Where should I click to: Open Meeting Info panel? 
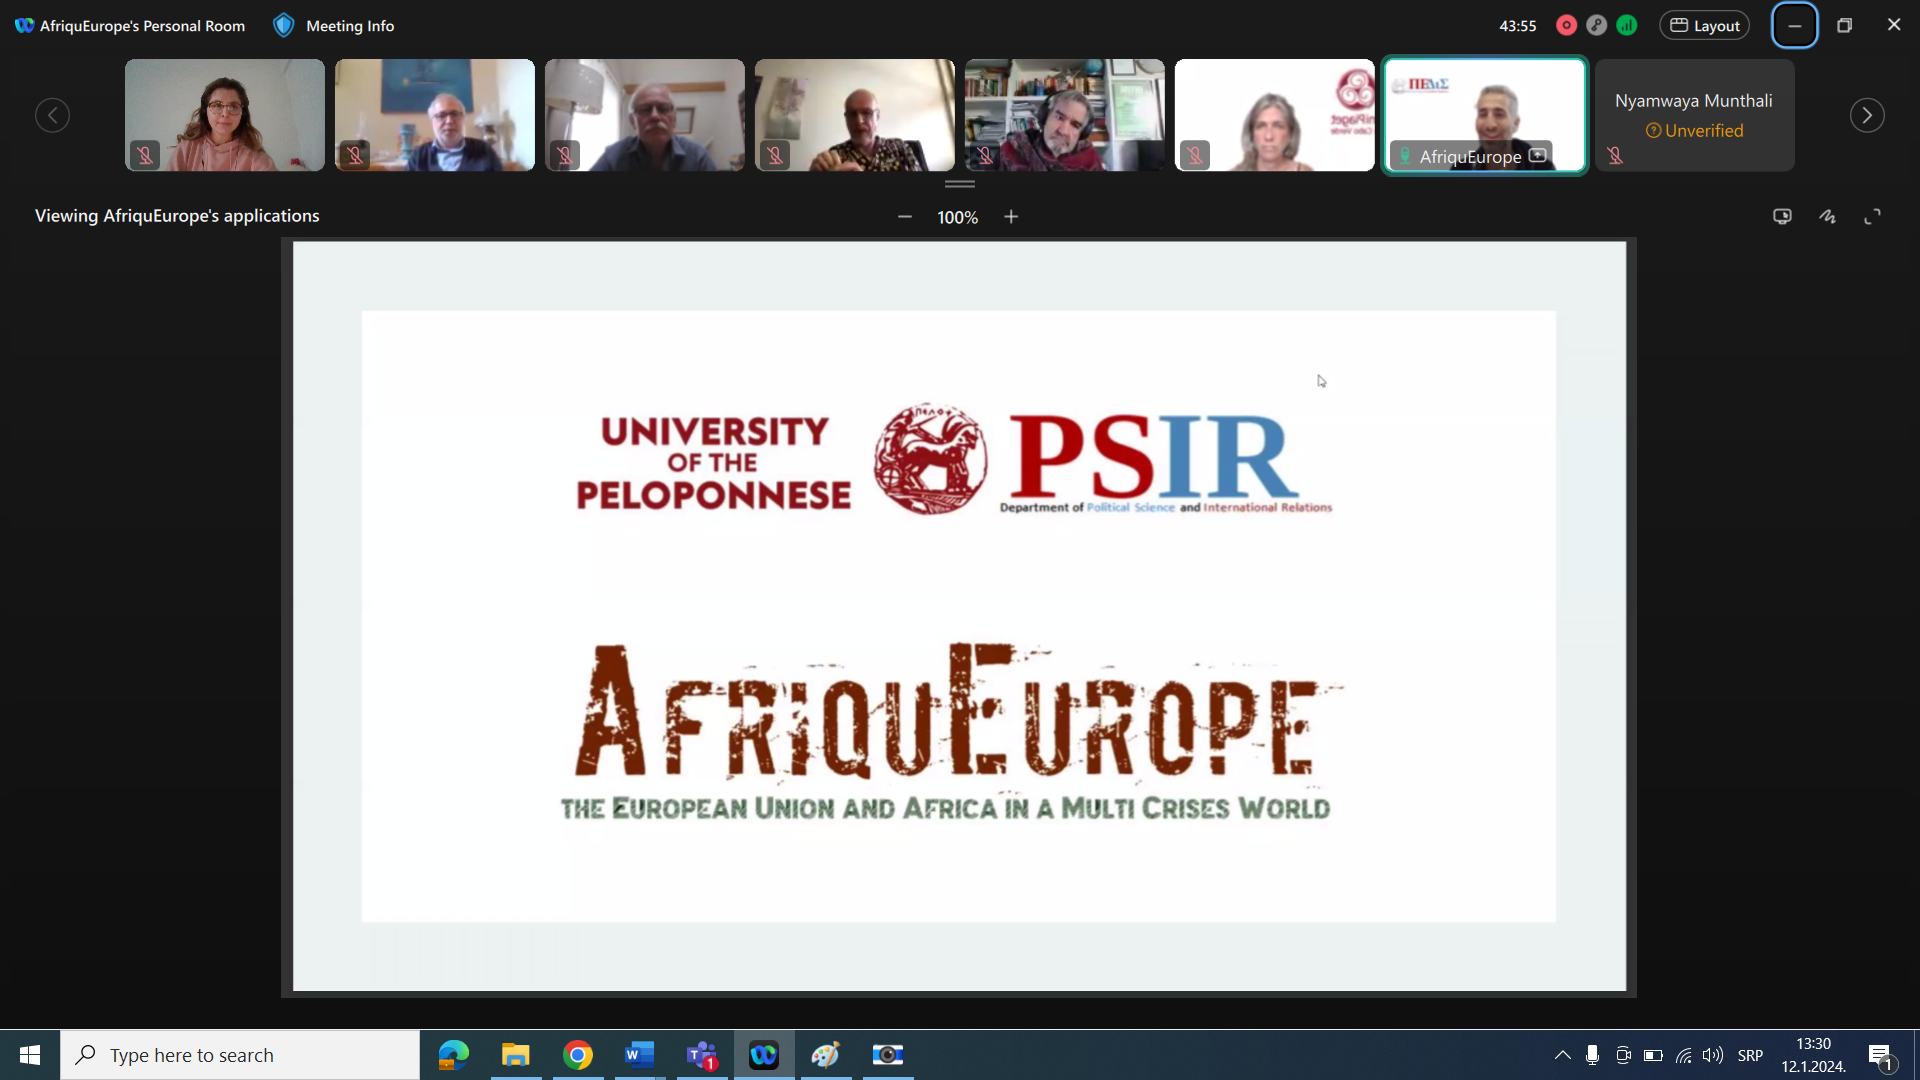(x=350, y=26)
